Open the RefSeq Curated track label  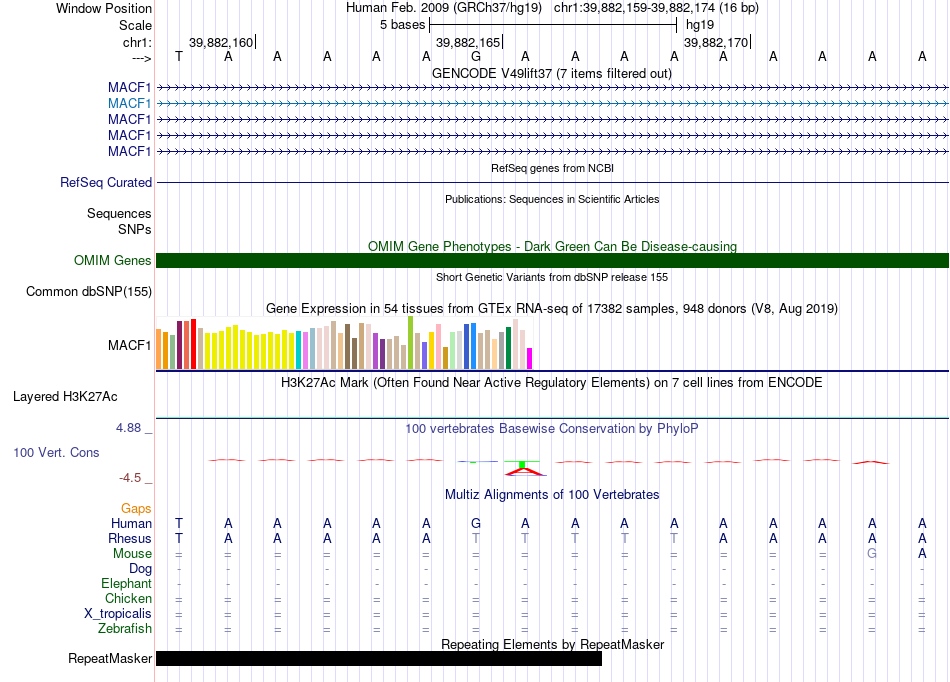106,182
